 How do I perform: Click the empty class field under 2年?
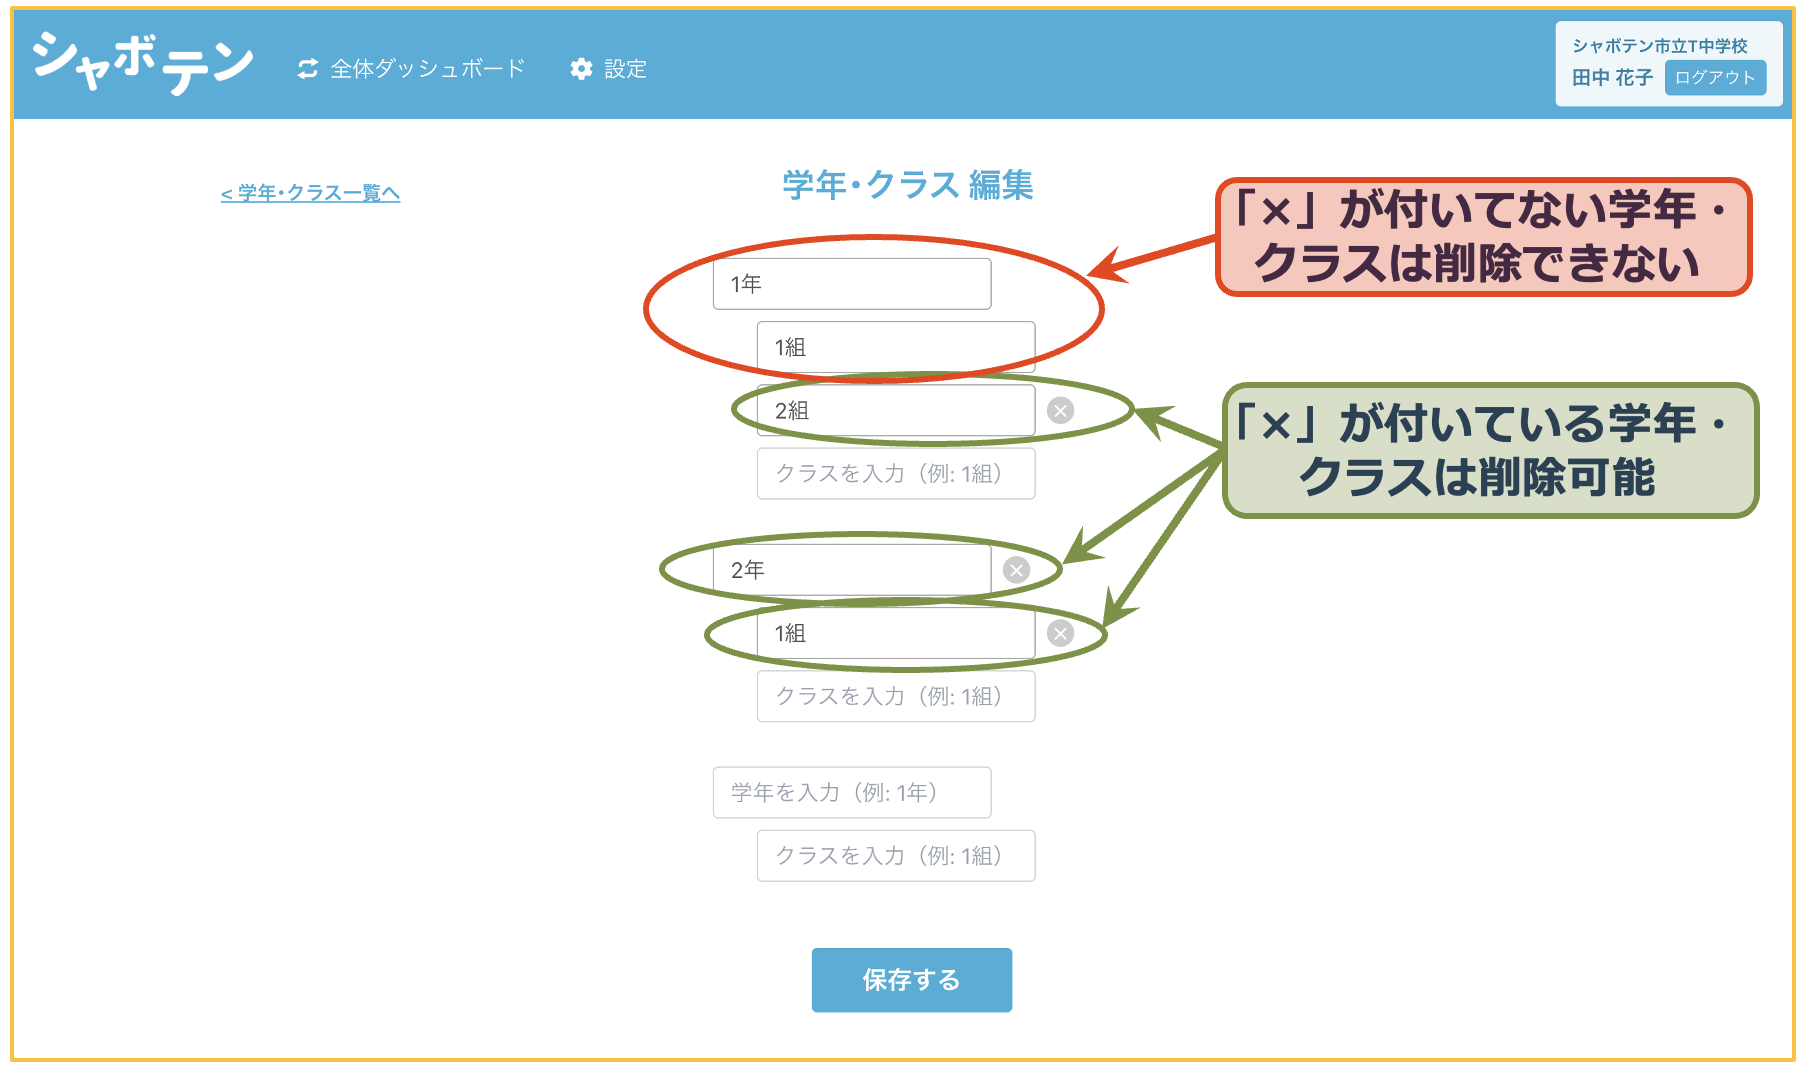click(896, 696)
